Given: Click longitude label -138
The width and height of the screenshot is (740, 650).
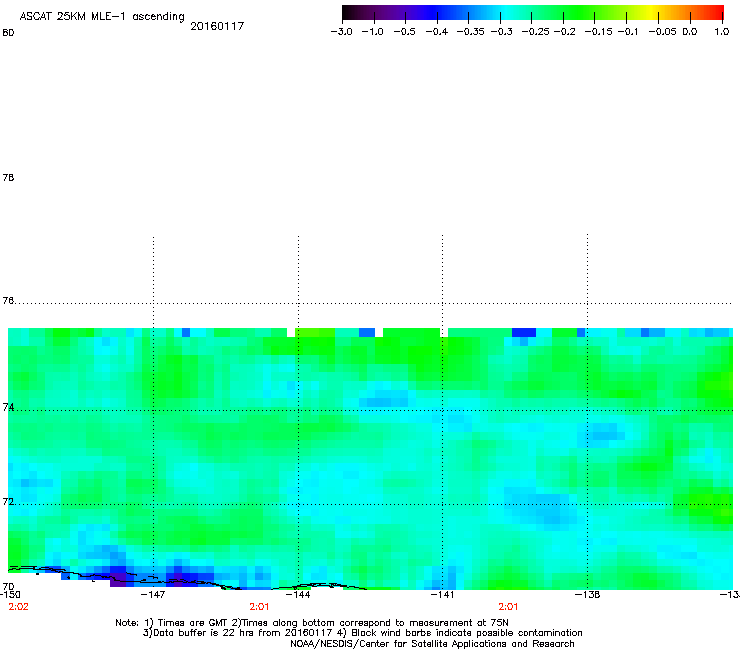Looking at the screenshot, I should coord(588,595).
